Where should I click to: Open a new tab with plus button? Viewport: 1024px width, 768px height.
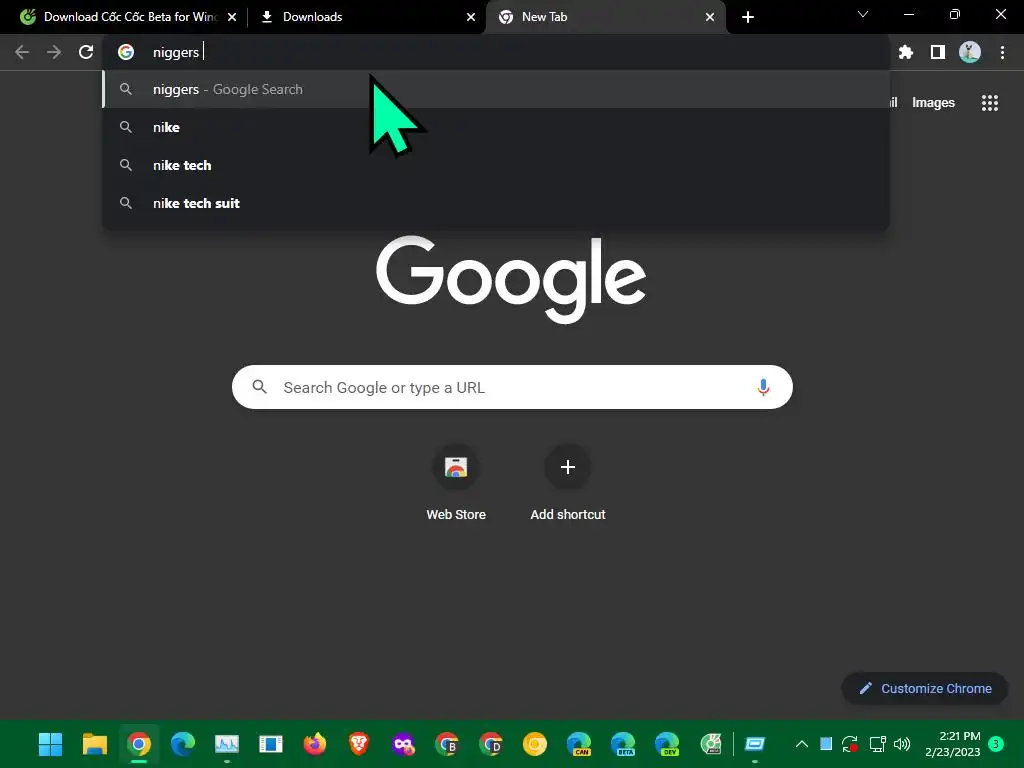pyautogui.click(x=748, y=17)
